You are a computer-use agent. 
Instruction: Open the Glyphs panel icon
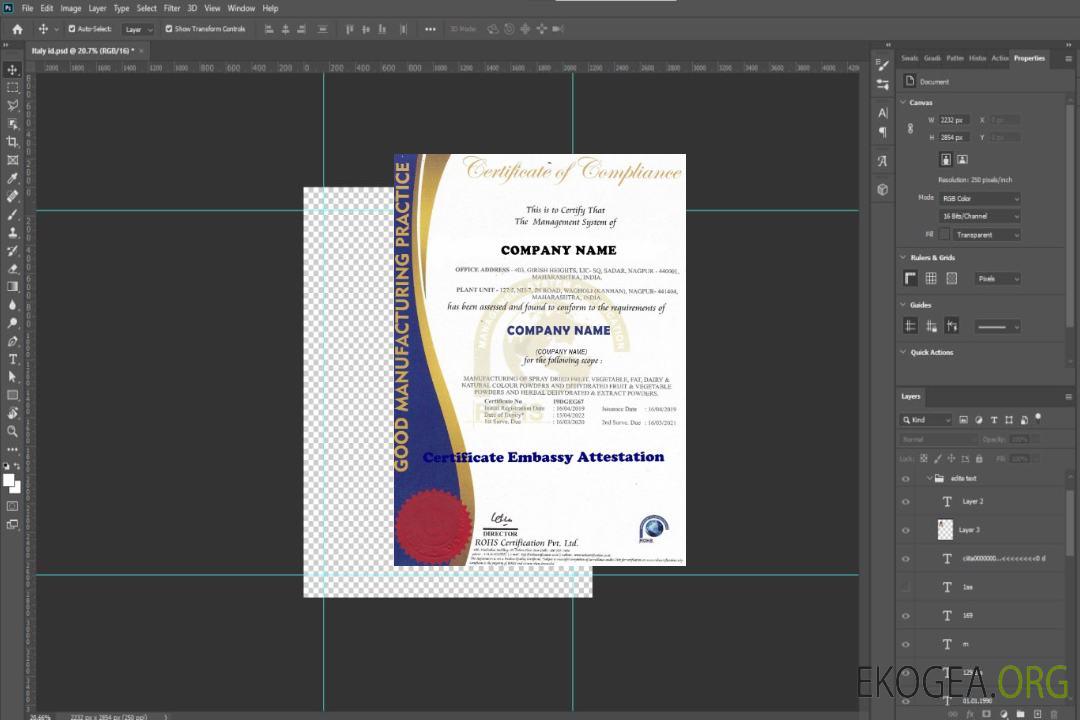click(x=883, y=161)
